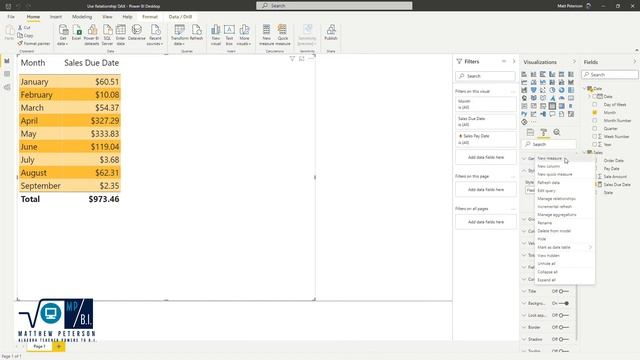Click Cut in the clipboard group
Screen dimensions: 640x360
coord(24,27)
